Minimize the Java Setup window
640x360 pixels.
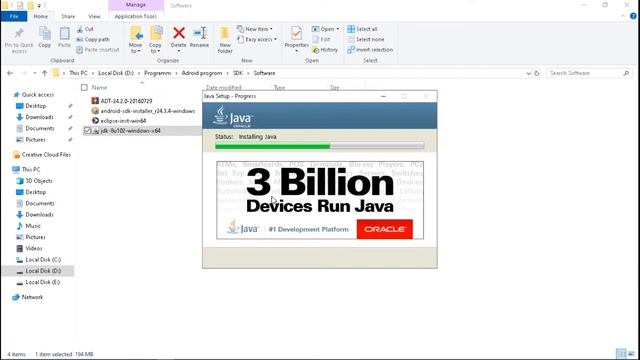tap(383, 96)
